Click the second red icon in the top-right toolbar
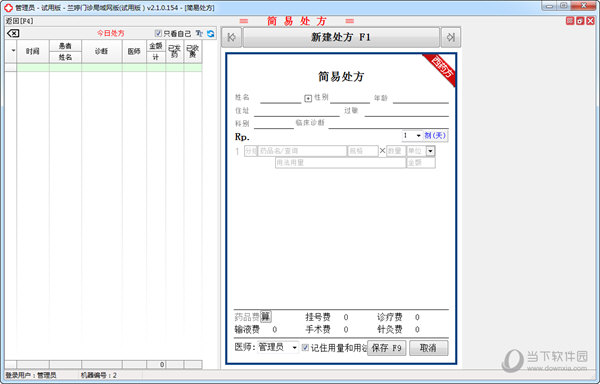600x384 pixels. click(x=580, y=21)
